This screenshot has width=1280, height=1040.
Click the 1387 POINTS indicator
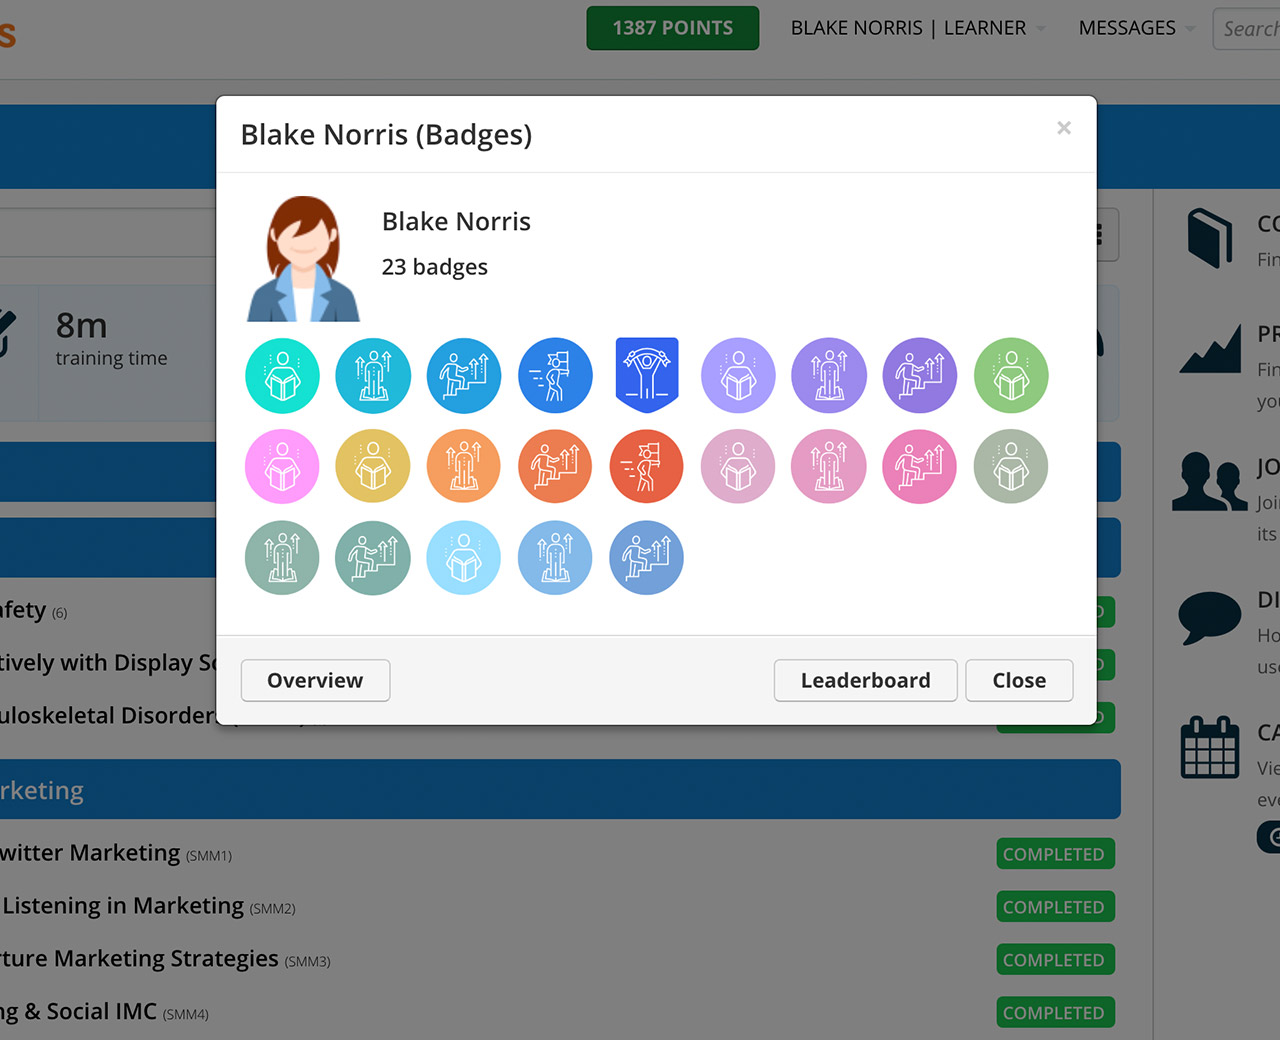(672, 28)
